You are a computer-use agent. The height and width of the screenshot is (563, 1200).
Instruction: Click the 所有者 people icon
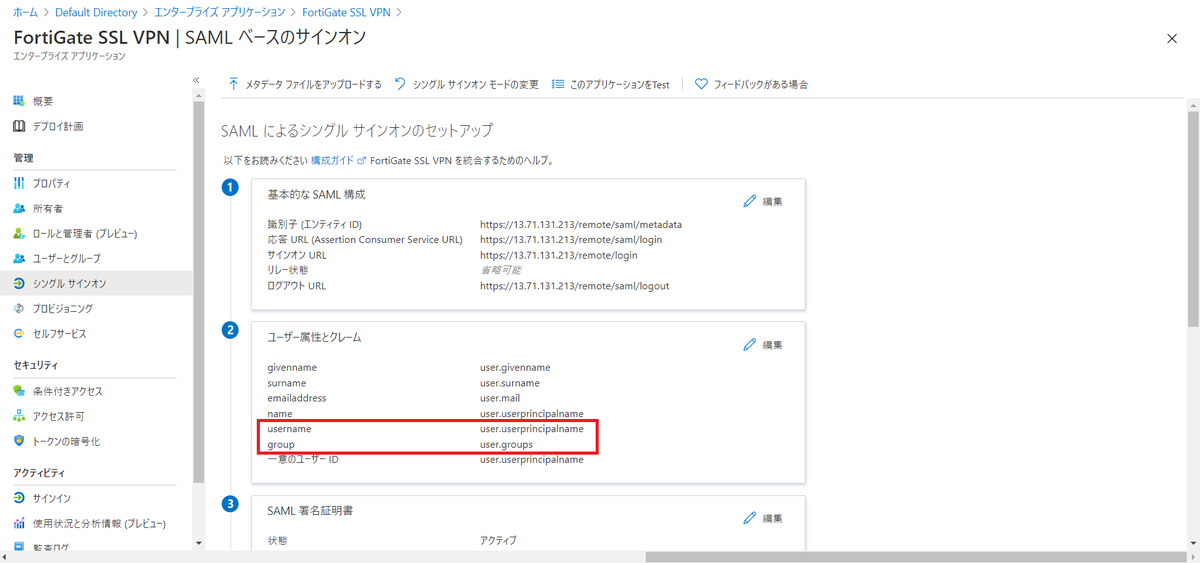[19, 209]
